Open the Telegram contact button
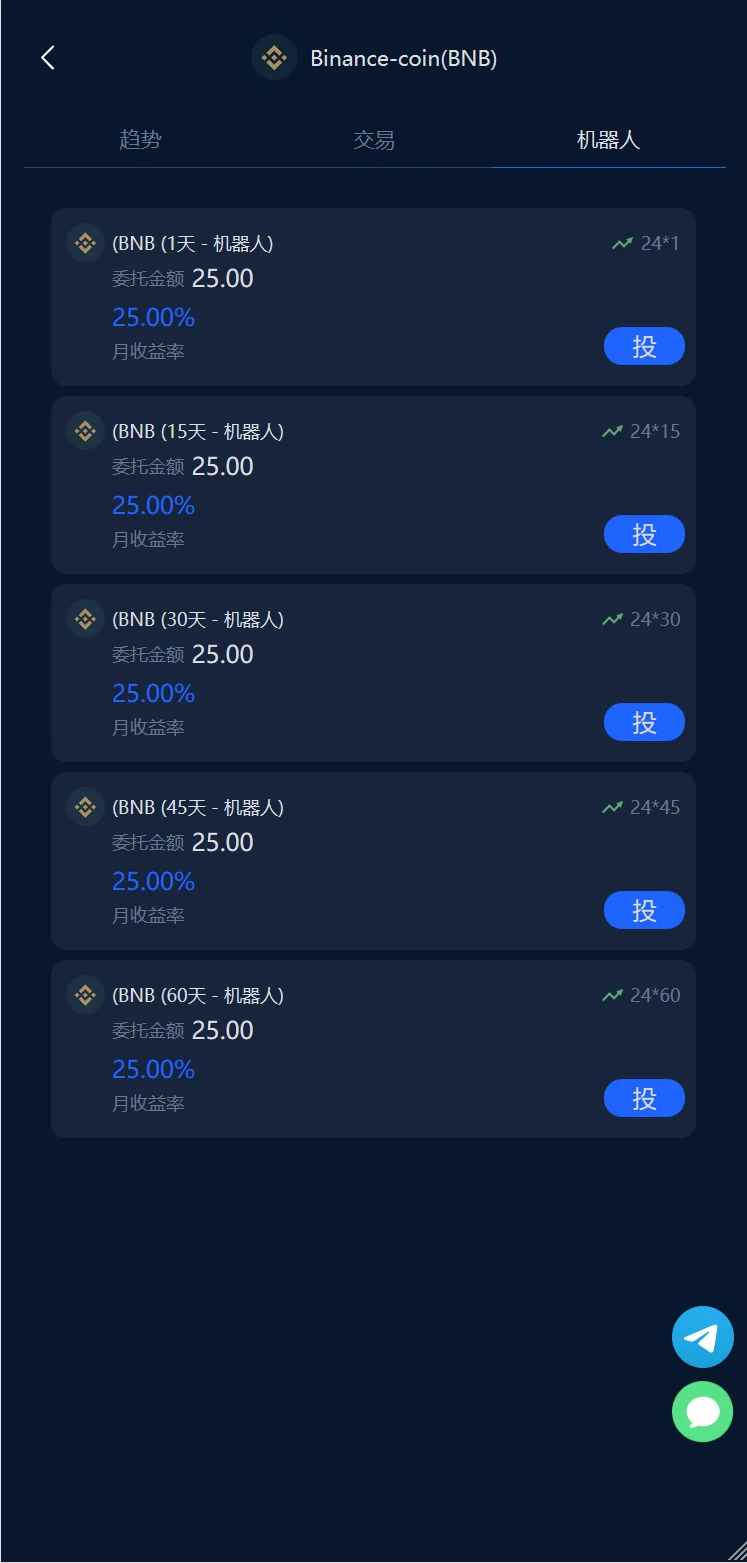747x1563 pixels. coord(702,1337)
